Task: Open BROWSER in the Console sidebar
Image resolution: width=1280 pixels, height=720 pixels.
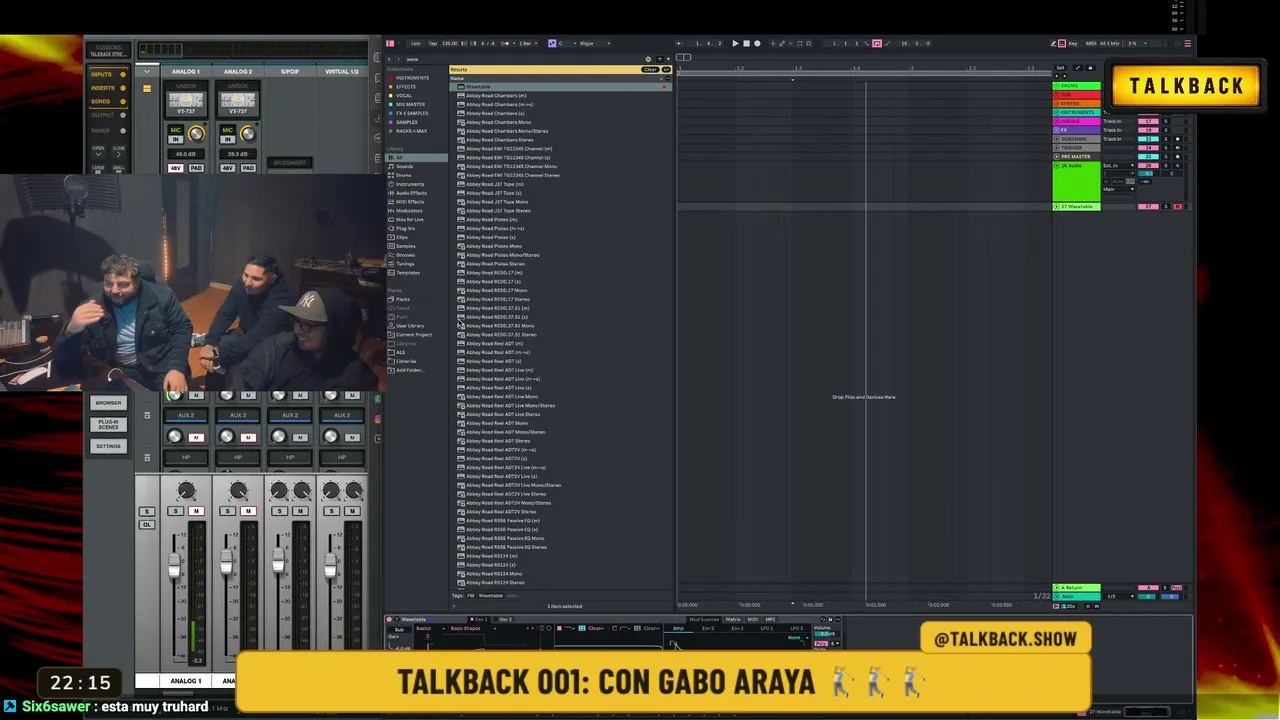Action: coord(108,403)
